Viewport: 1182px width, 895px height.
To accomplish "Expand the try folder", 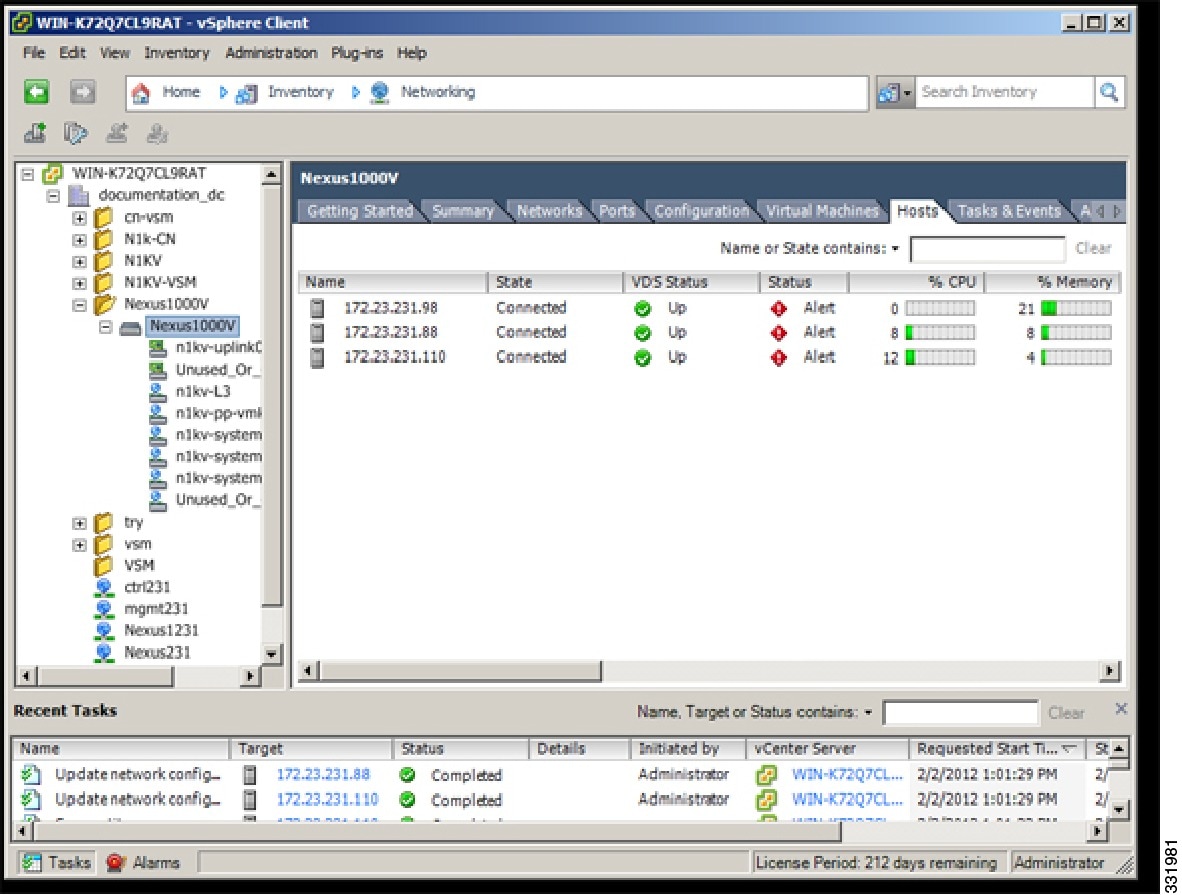I will coord(79,523).
